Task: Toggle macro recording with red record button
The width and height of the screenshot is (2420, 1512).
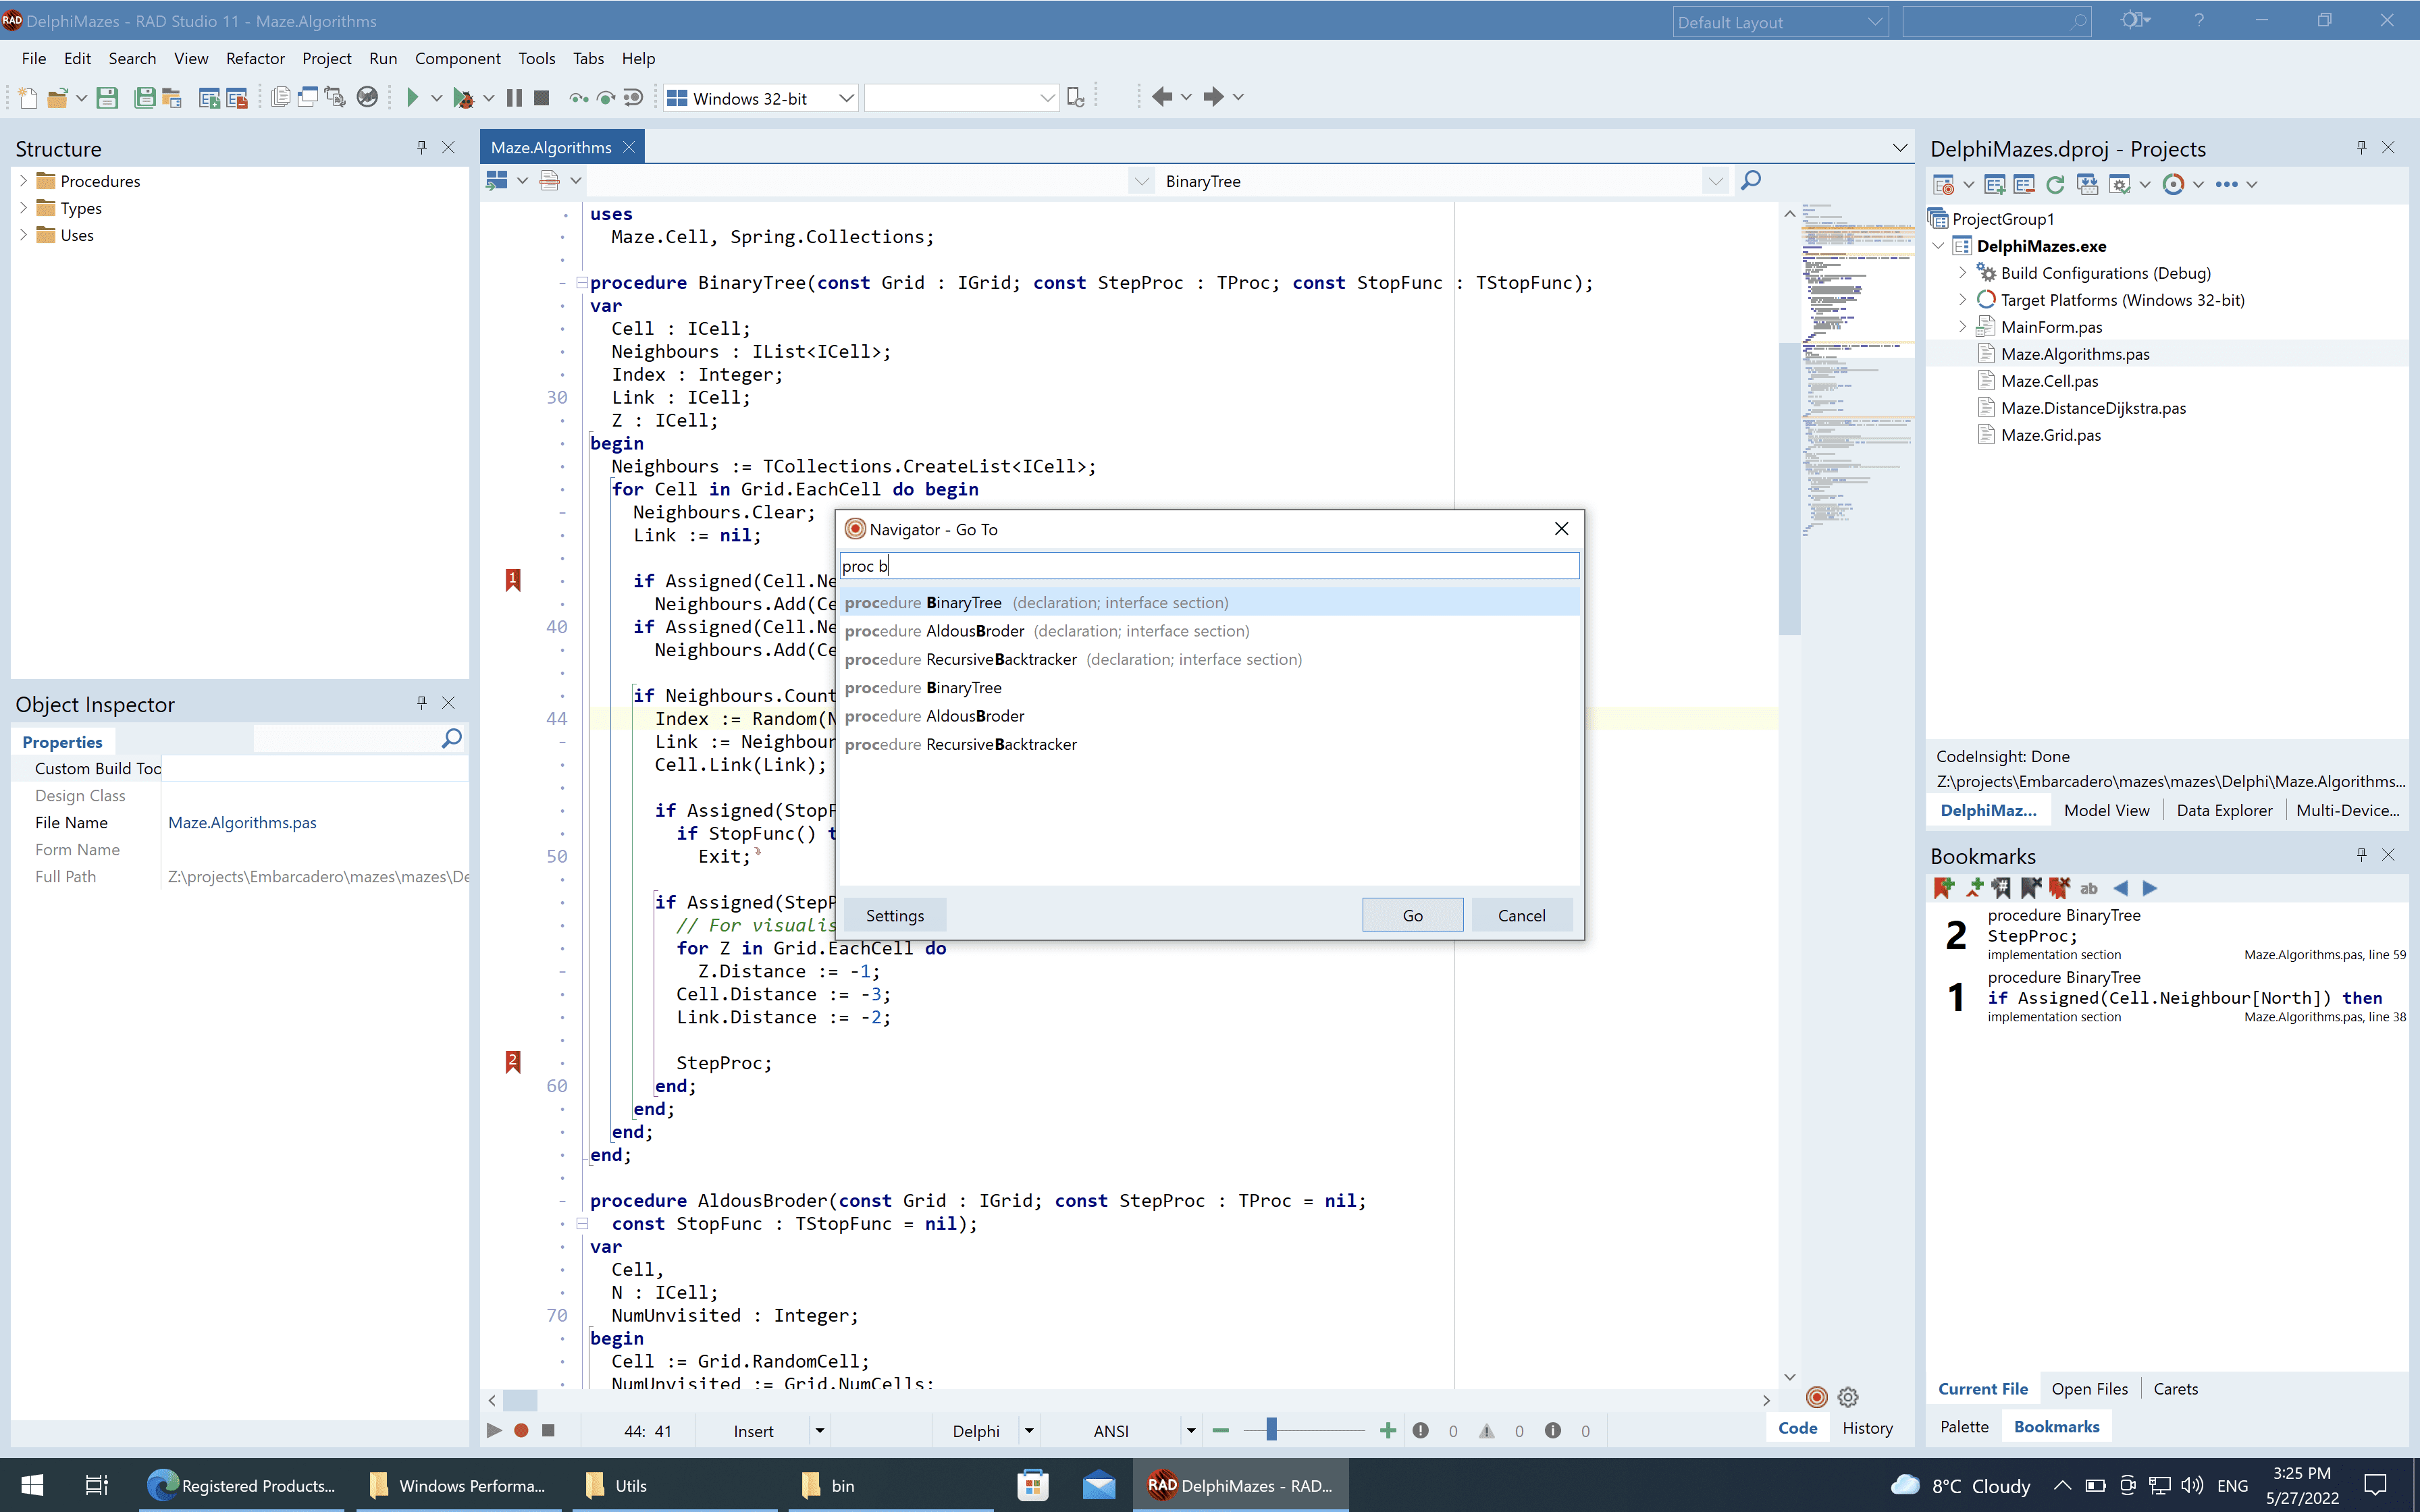Action: pyautogui.click(x=521, y=1430)
